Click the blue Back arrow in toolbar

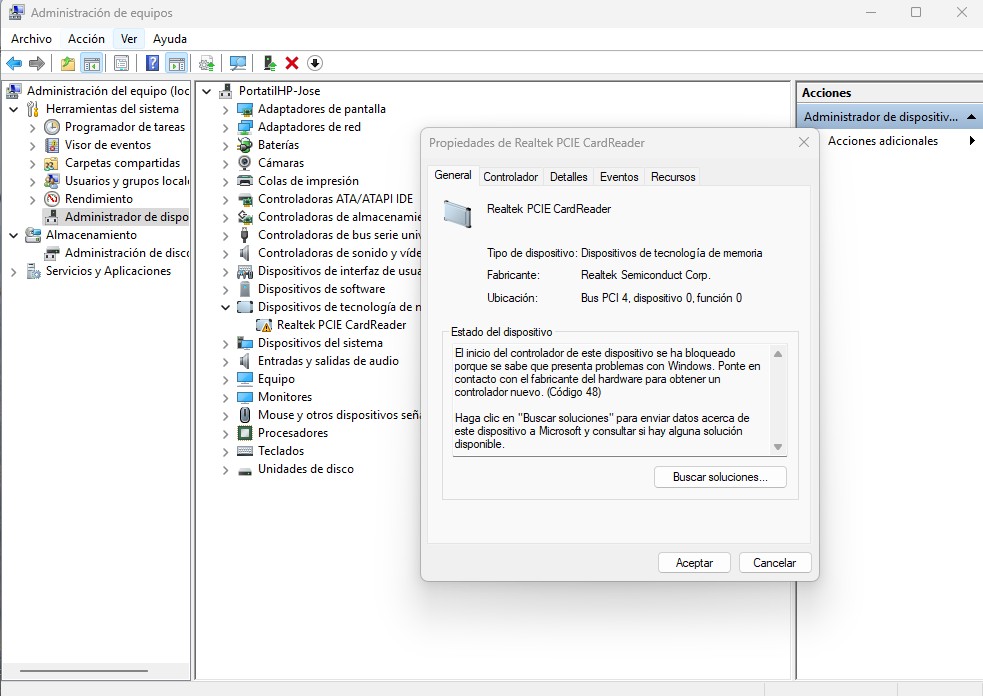click(14, 63)
